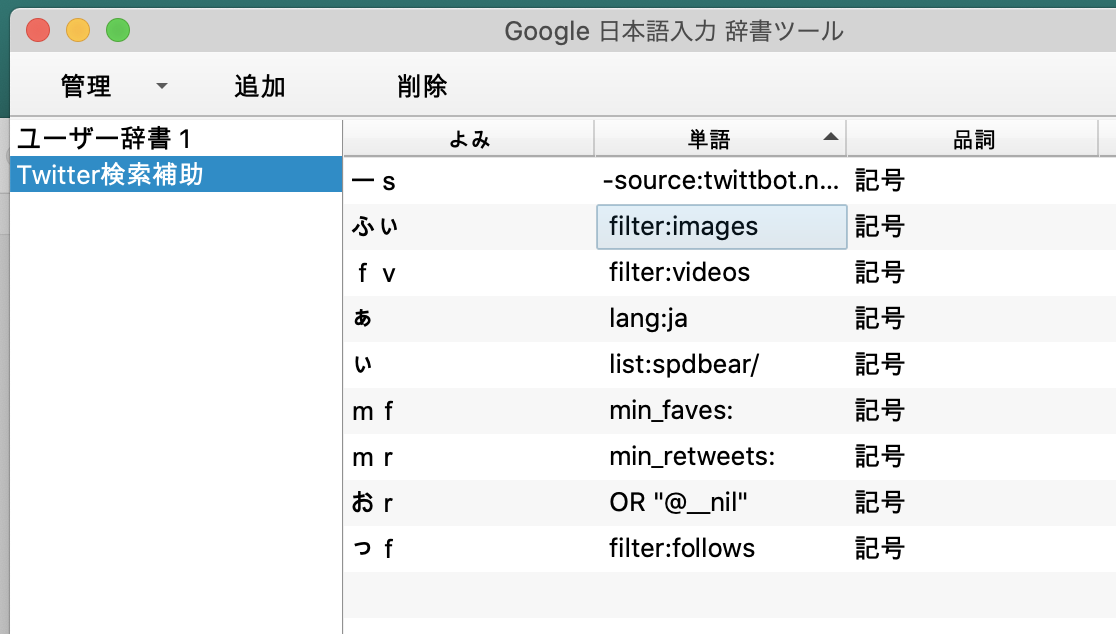The image size is (1116, 634).
Task: Sort by the 品詞 column header
Action: click(973, 139)
